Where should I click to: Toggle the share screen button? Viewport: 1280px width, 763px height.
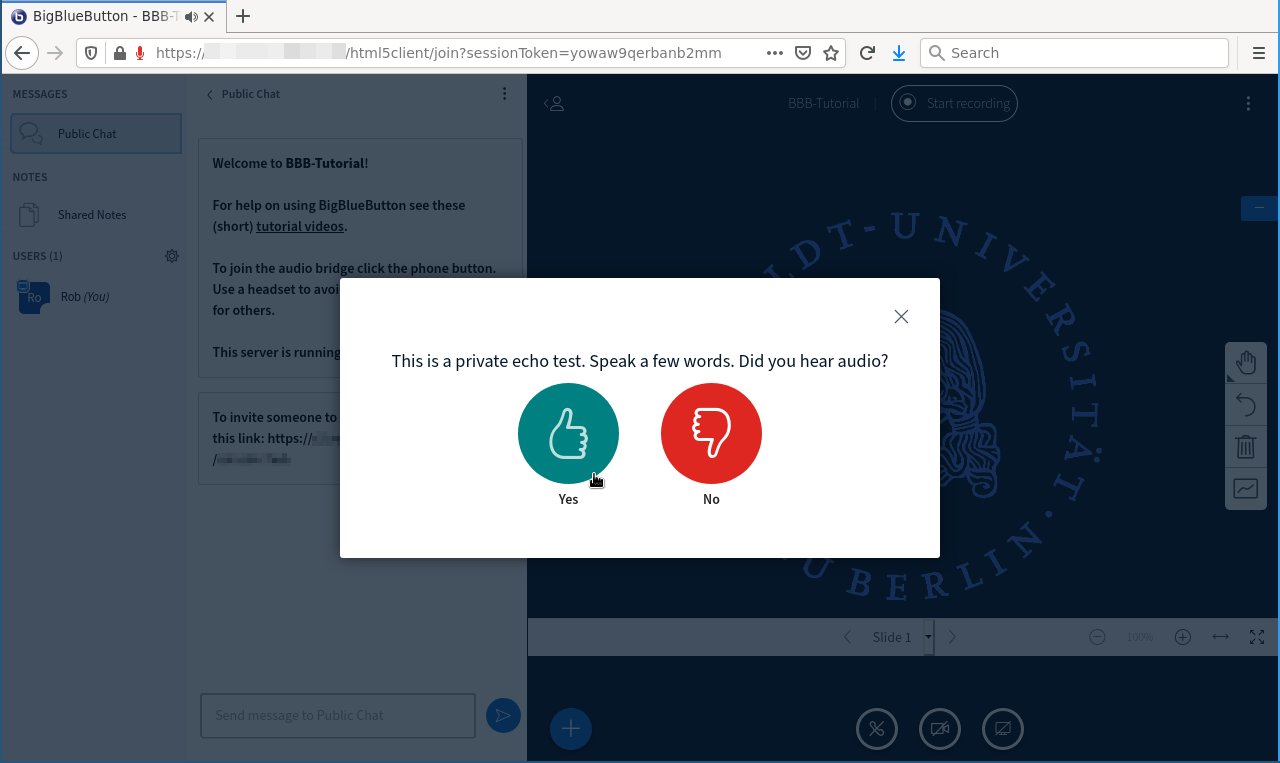[x=1003, y=729]
